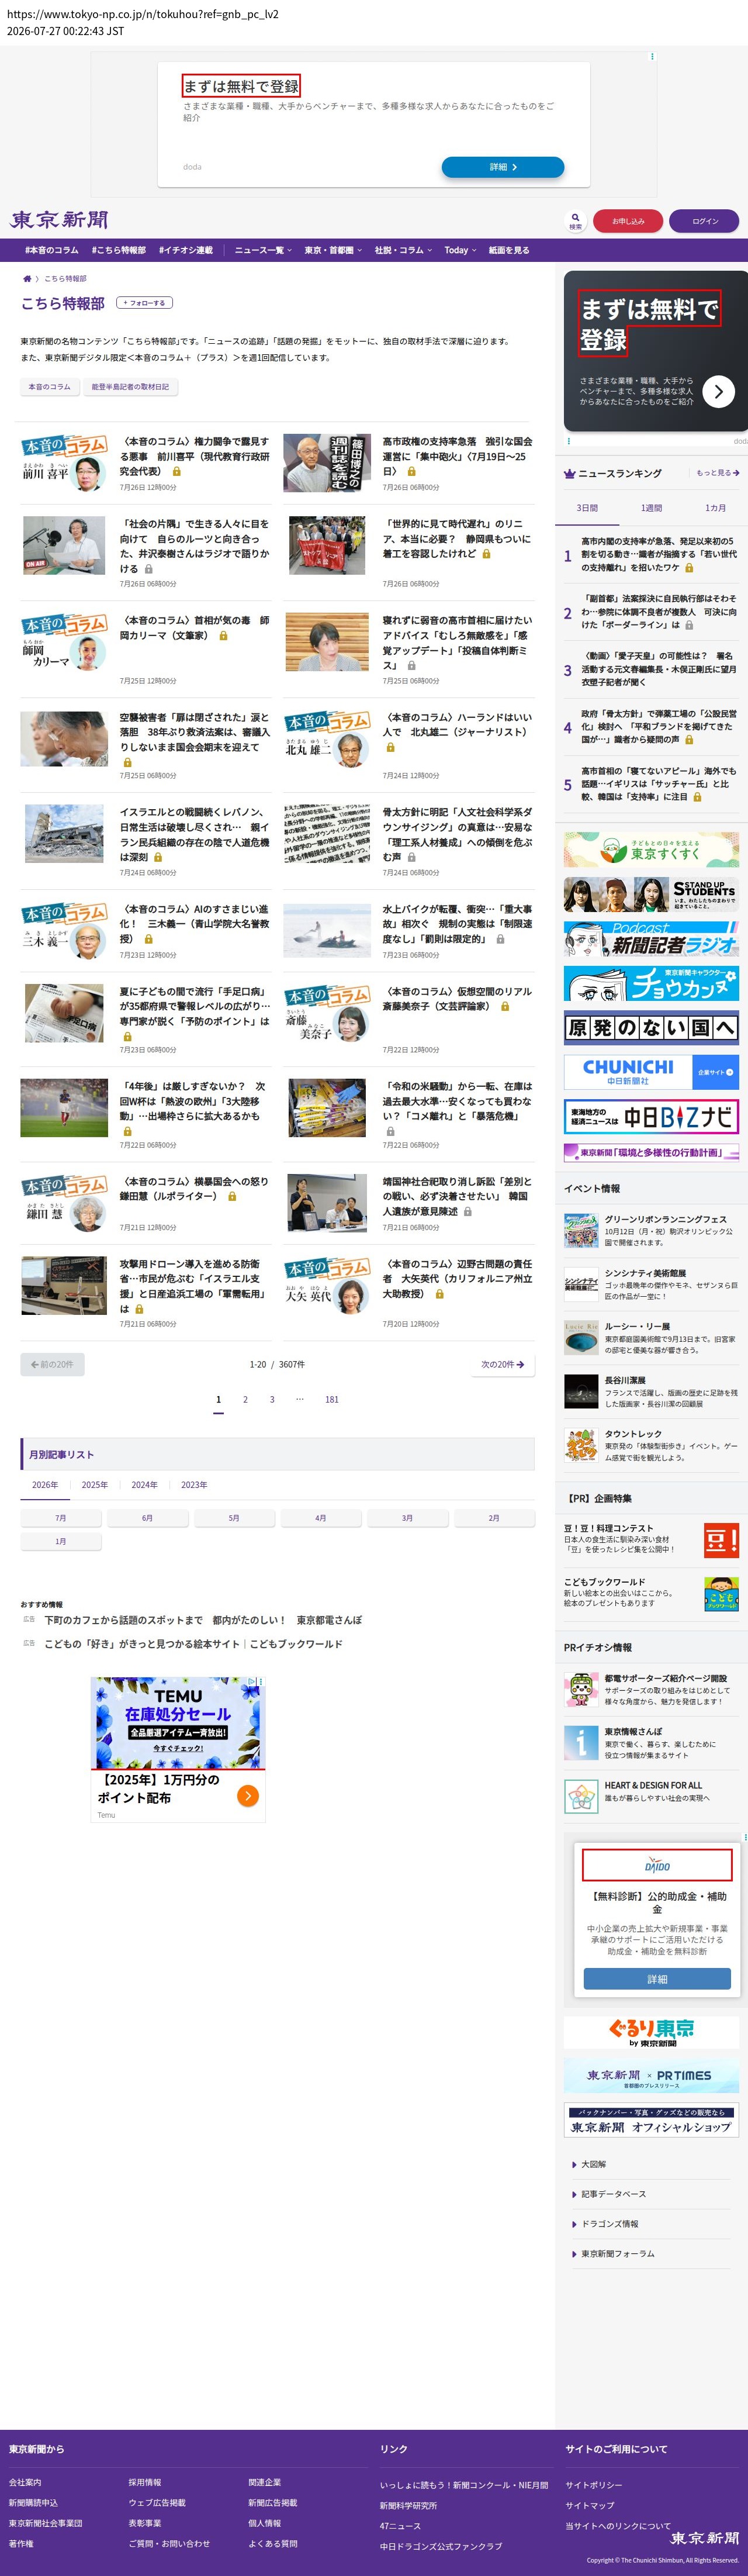This screenshot has height=2576, width=748.
Task: Select the 2024年 monthly list tab
Action: point(144,1485)
